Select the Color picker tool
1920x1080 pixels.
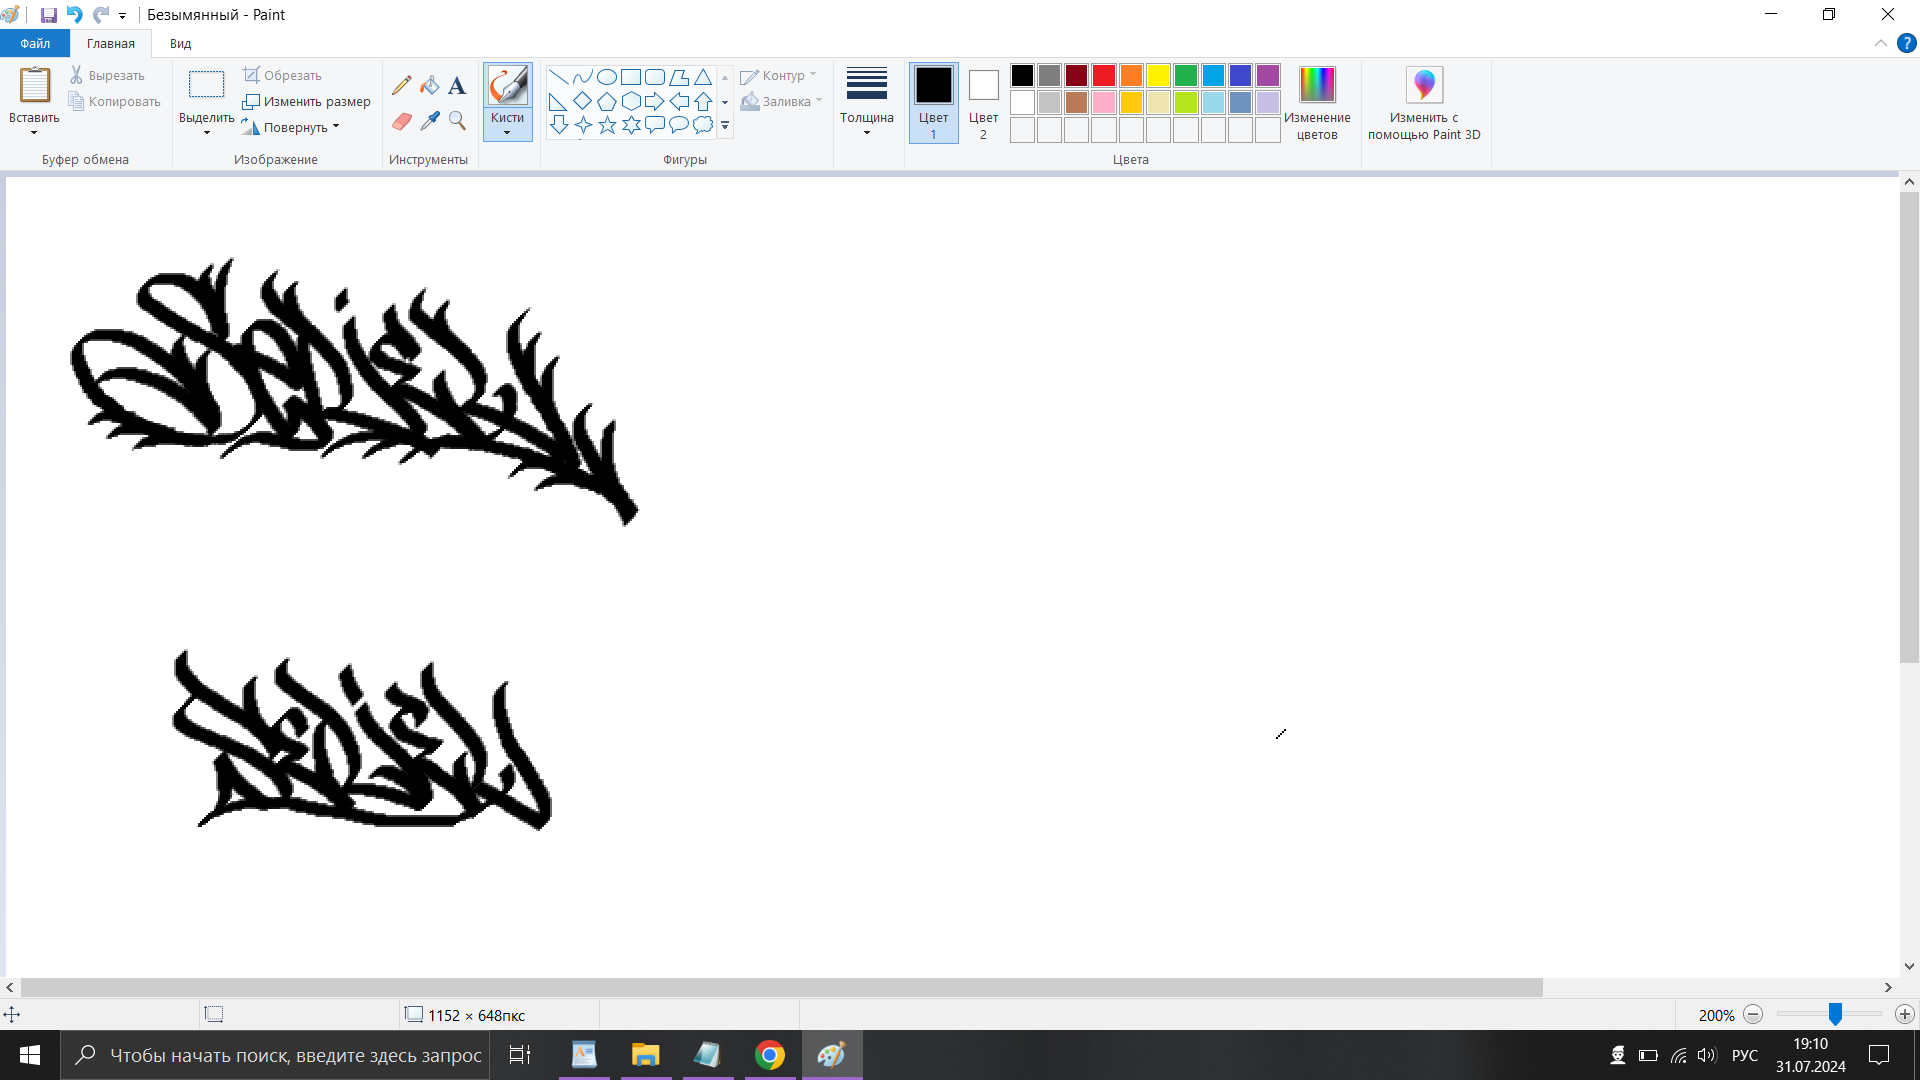(x=430, y=121)
